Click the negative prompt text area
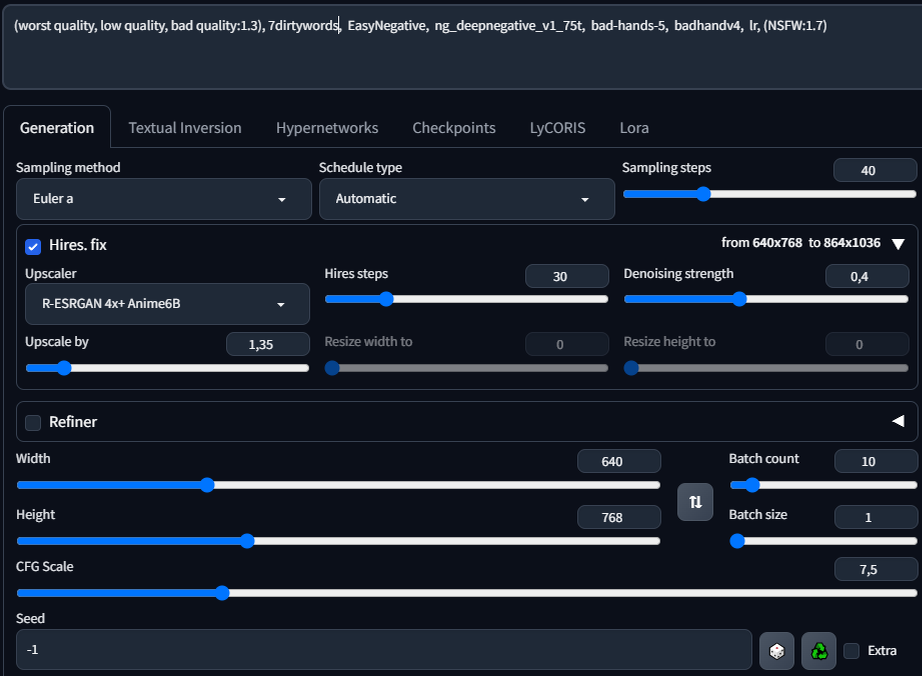Image resolution: width=922 pixels, height=676 pixels. (x=462, y=49)
